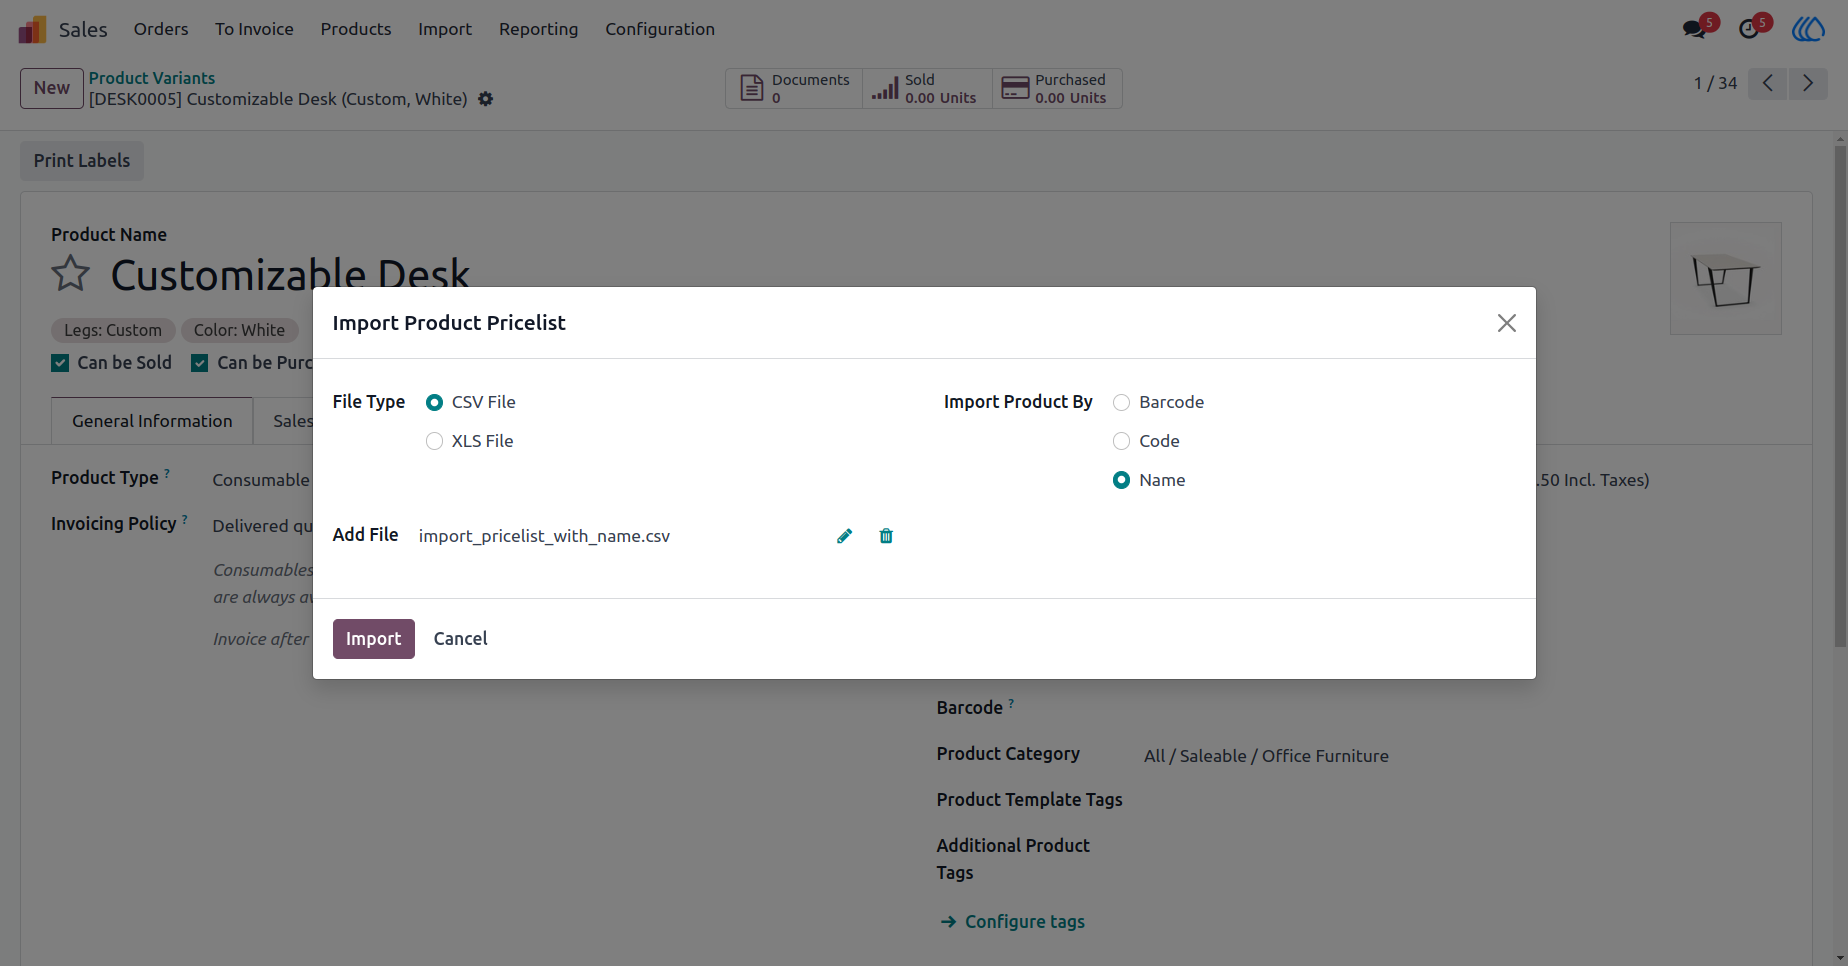The image size is (1848, 966).
Task: Edit the uploaded file with pencil icon
Action: point(844,536)
